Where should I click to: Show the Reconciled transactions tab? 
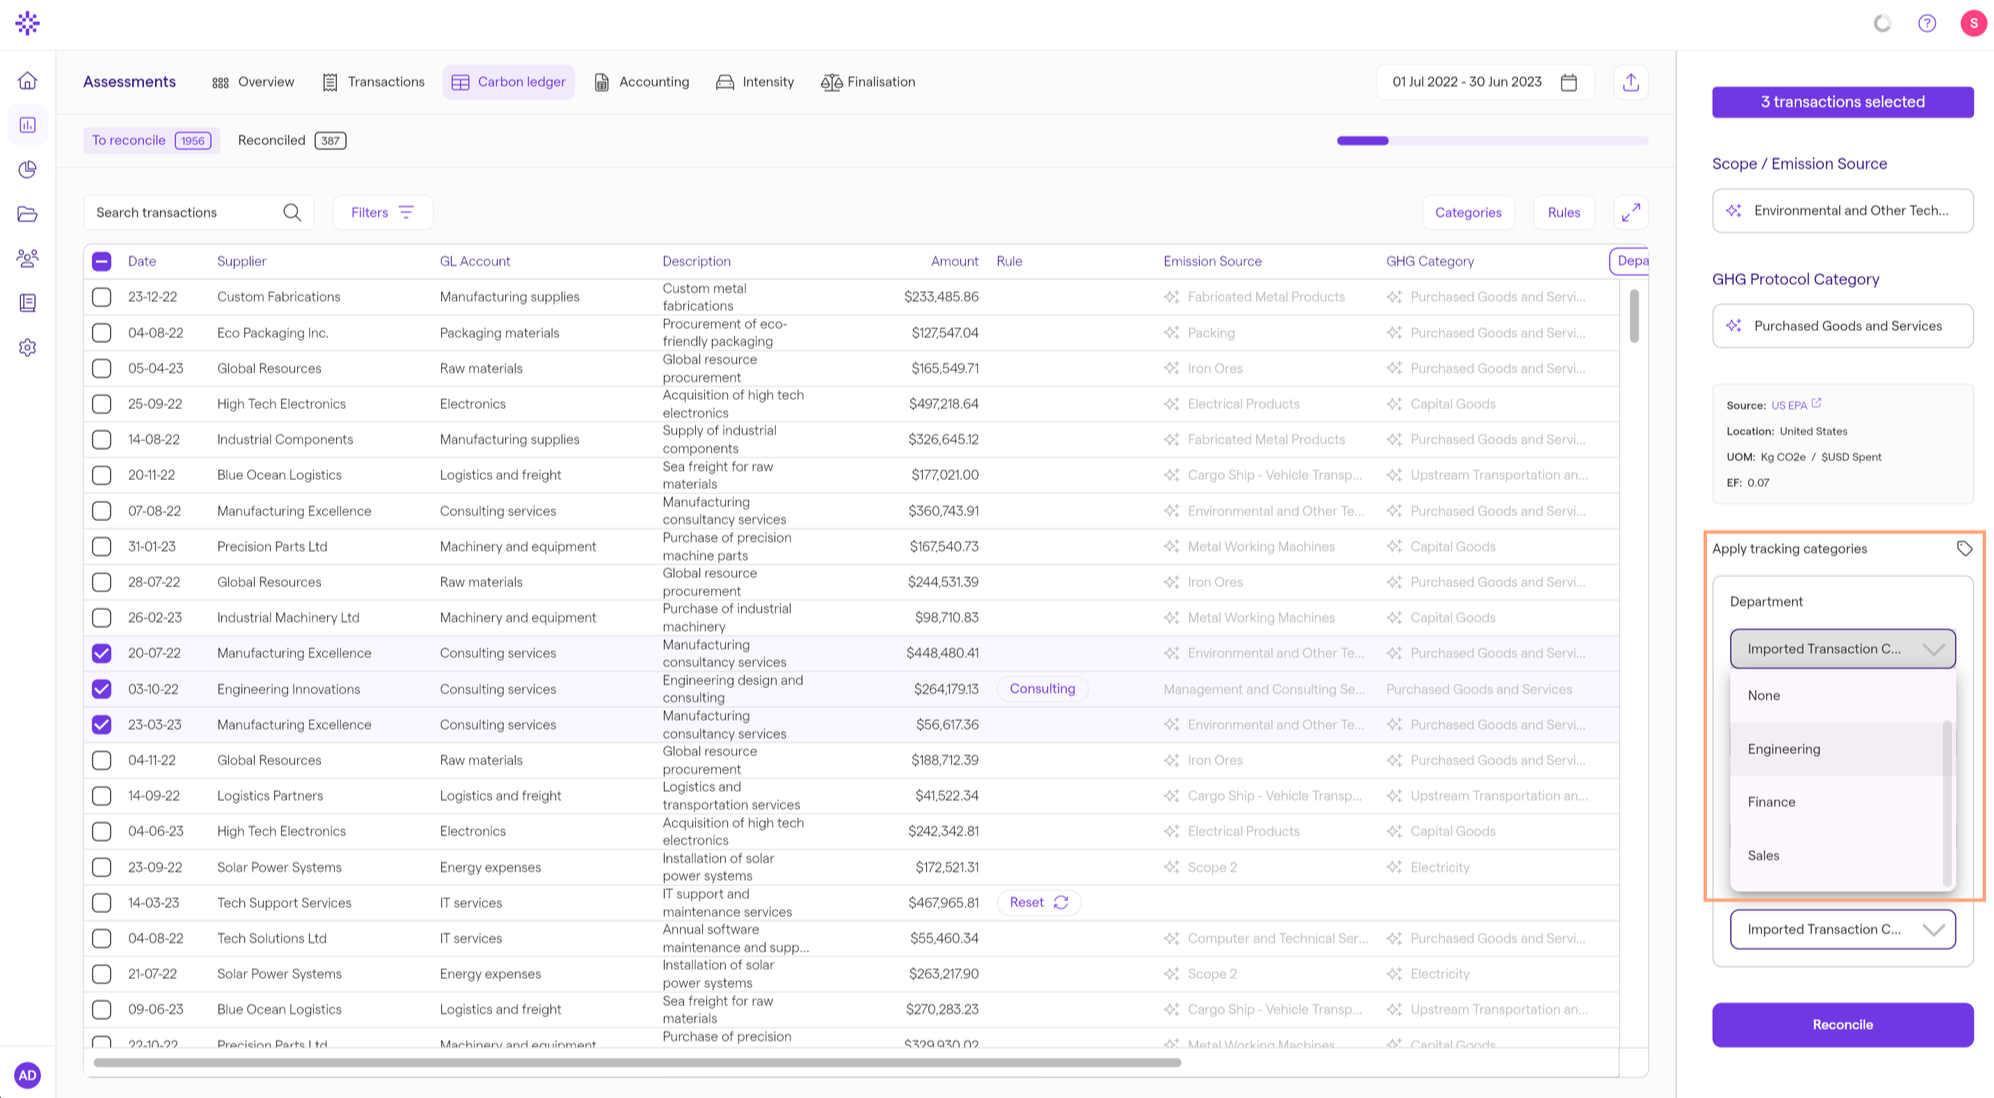pos(292,140)
